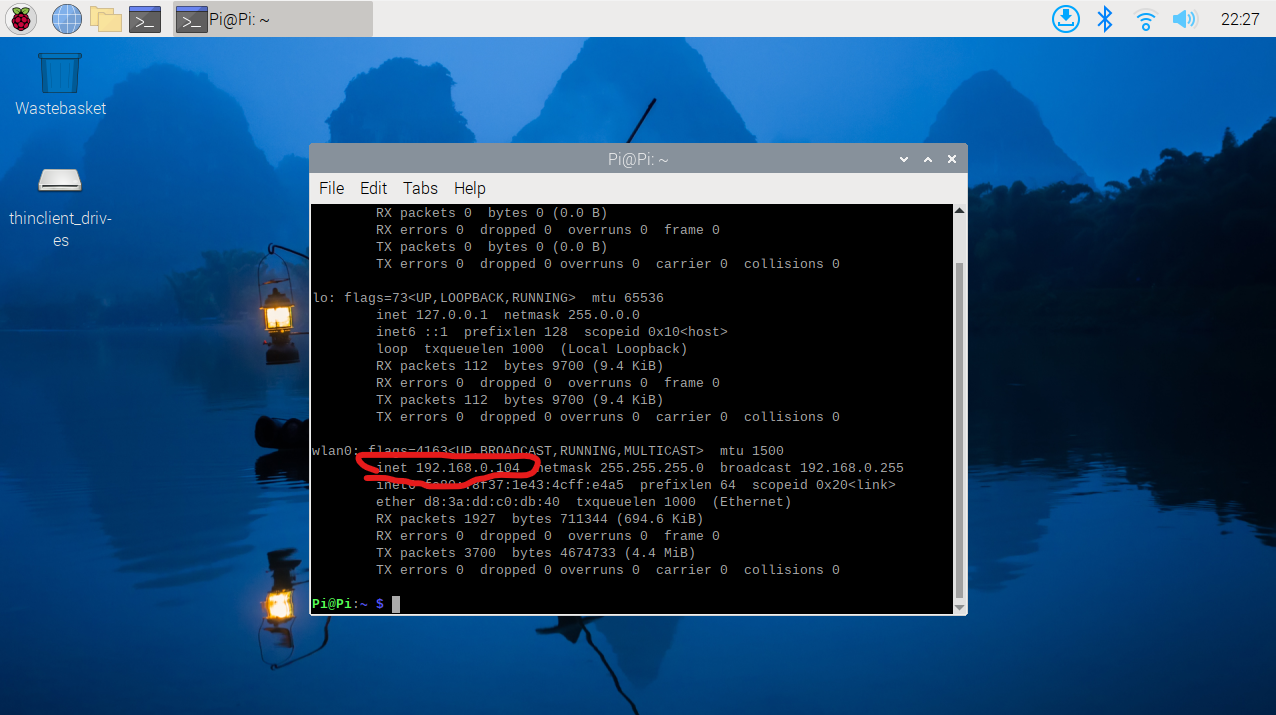Launch the web browser globe icon
1276x715 pixels.
[66, 18]
